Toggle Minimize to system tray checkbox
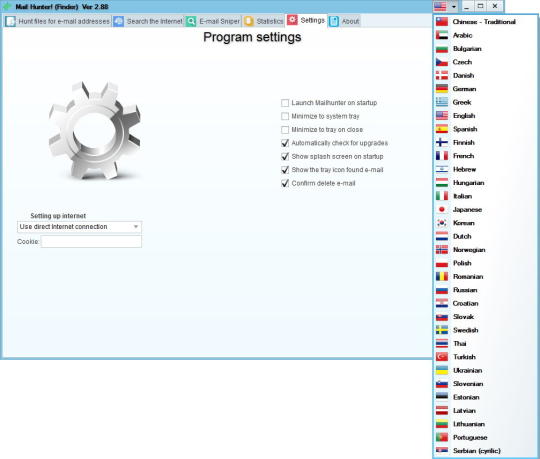The height and width of the screenshot is (459, 540). [x=285, y=116]
